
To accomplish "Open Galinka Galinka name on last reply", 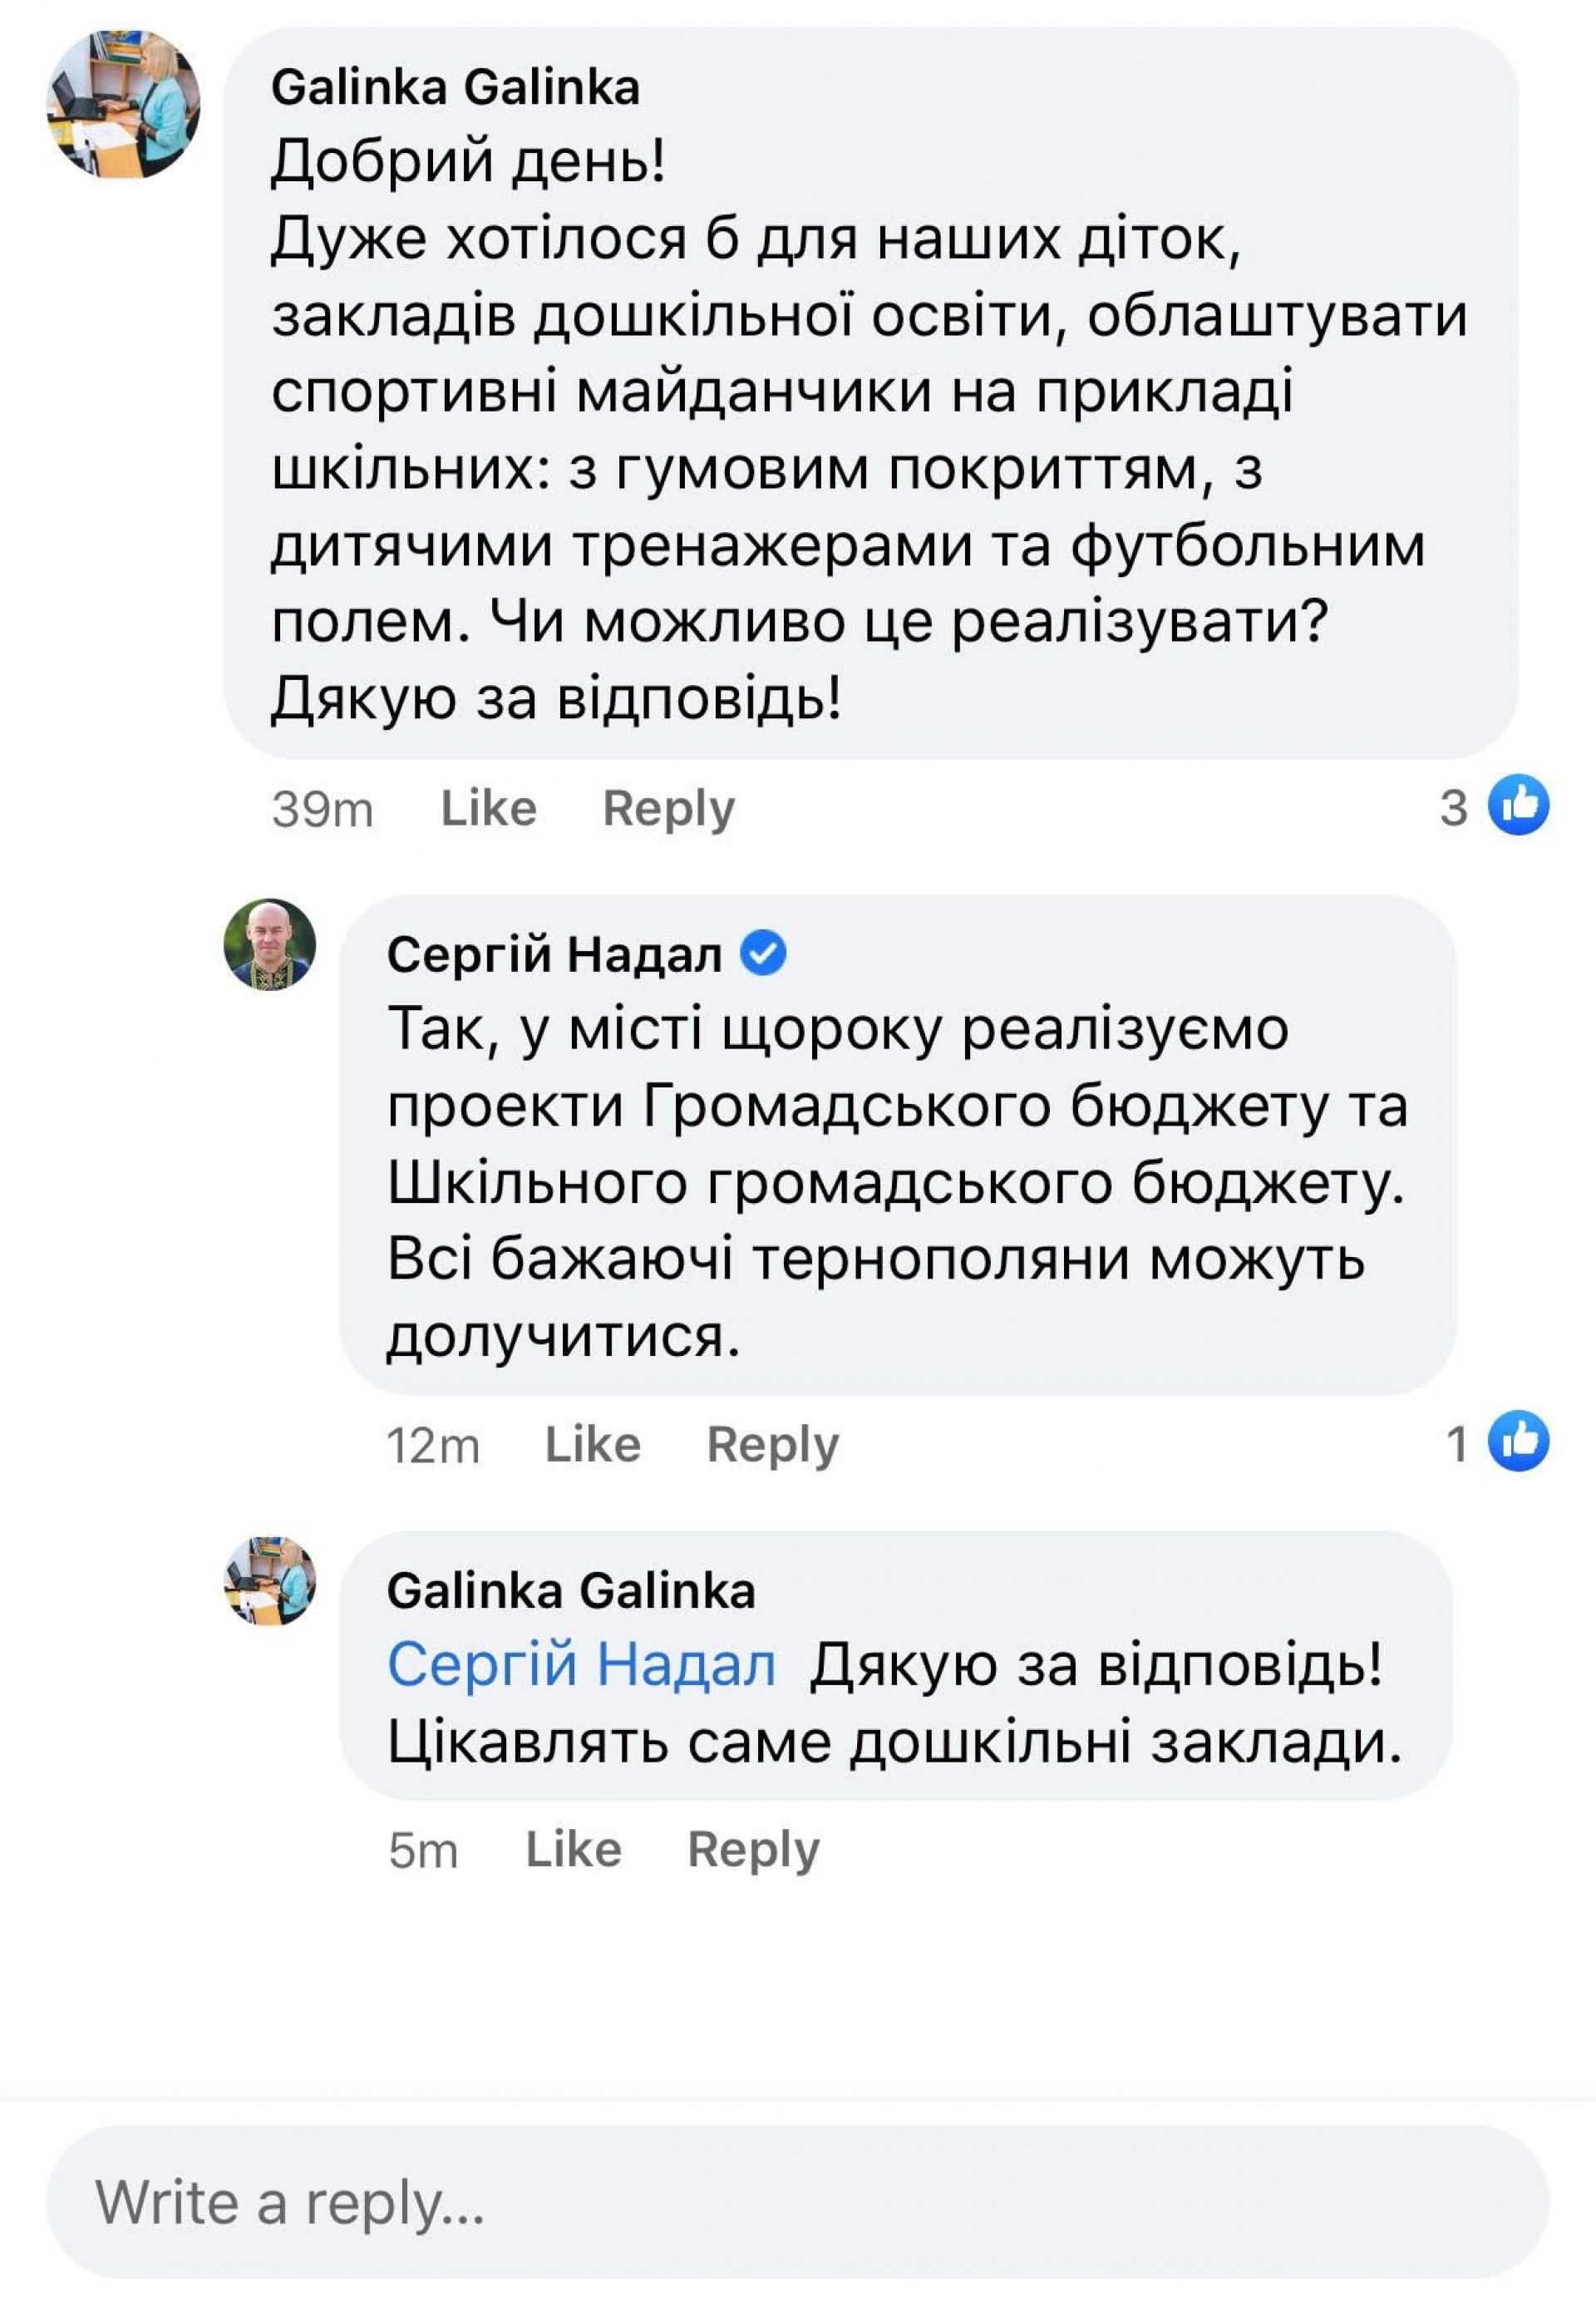I will point(571,1590).
